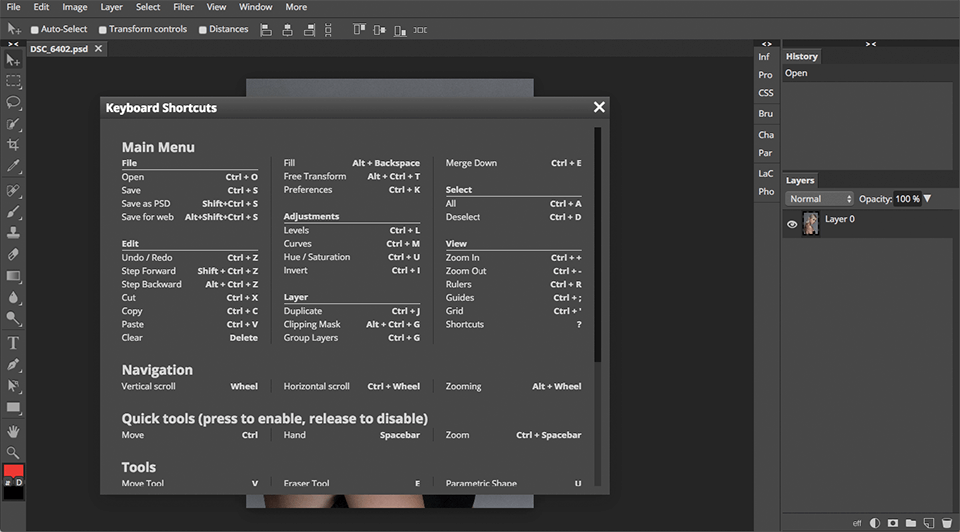Expand the Opacity slider arrow
Image resolution: width=960 pixels, height=532 pixels.
[927, 199]
